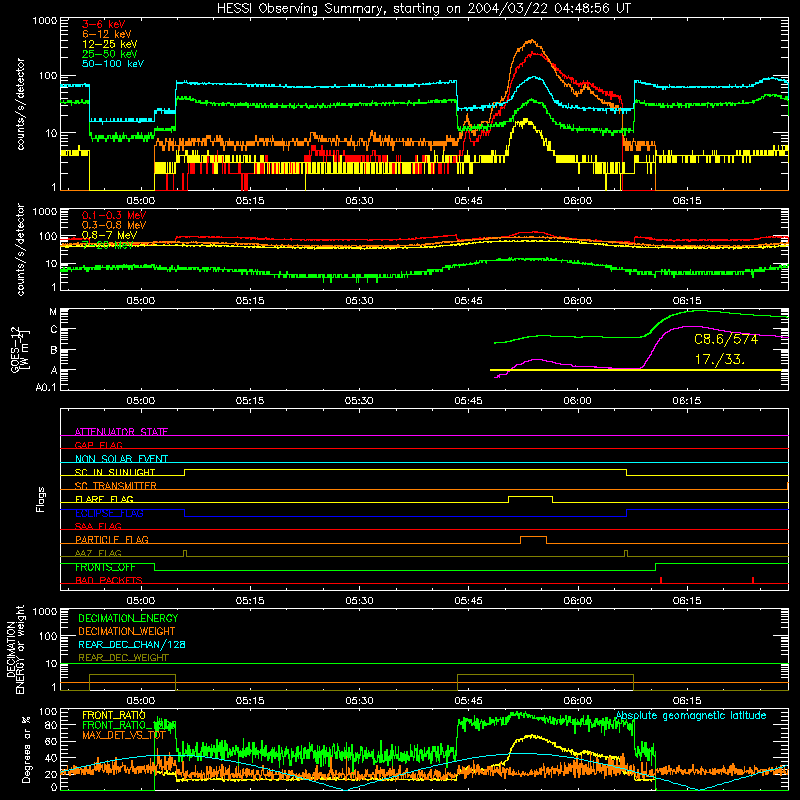Select the SC_IN_SUNLIGHT flag label
The width and height of the screenshot is (800, 800).
click(115, 472)
